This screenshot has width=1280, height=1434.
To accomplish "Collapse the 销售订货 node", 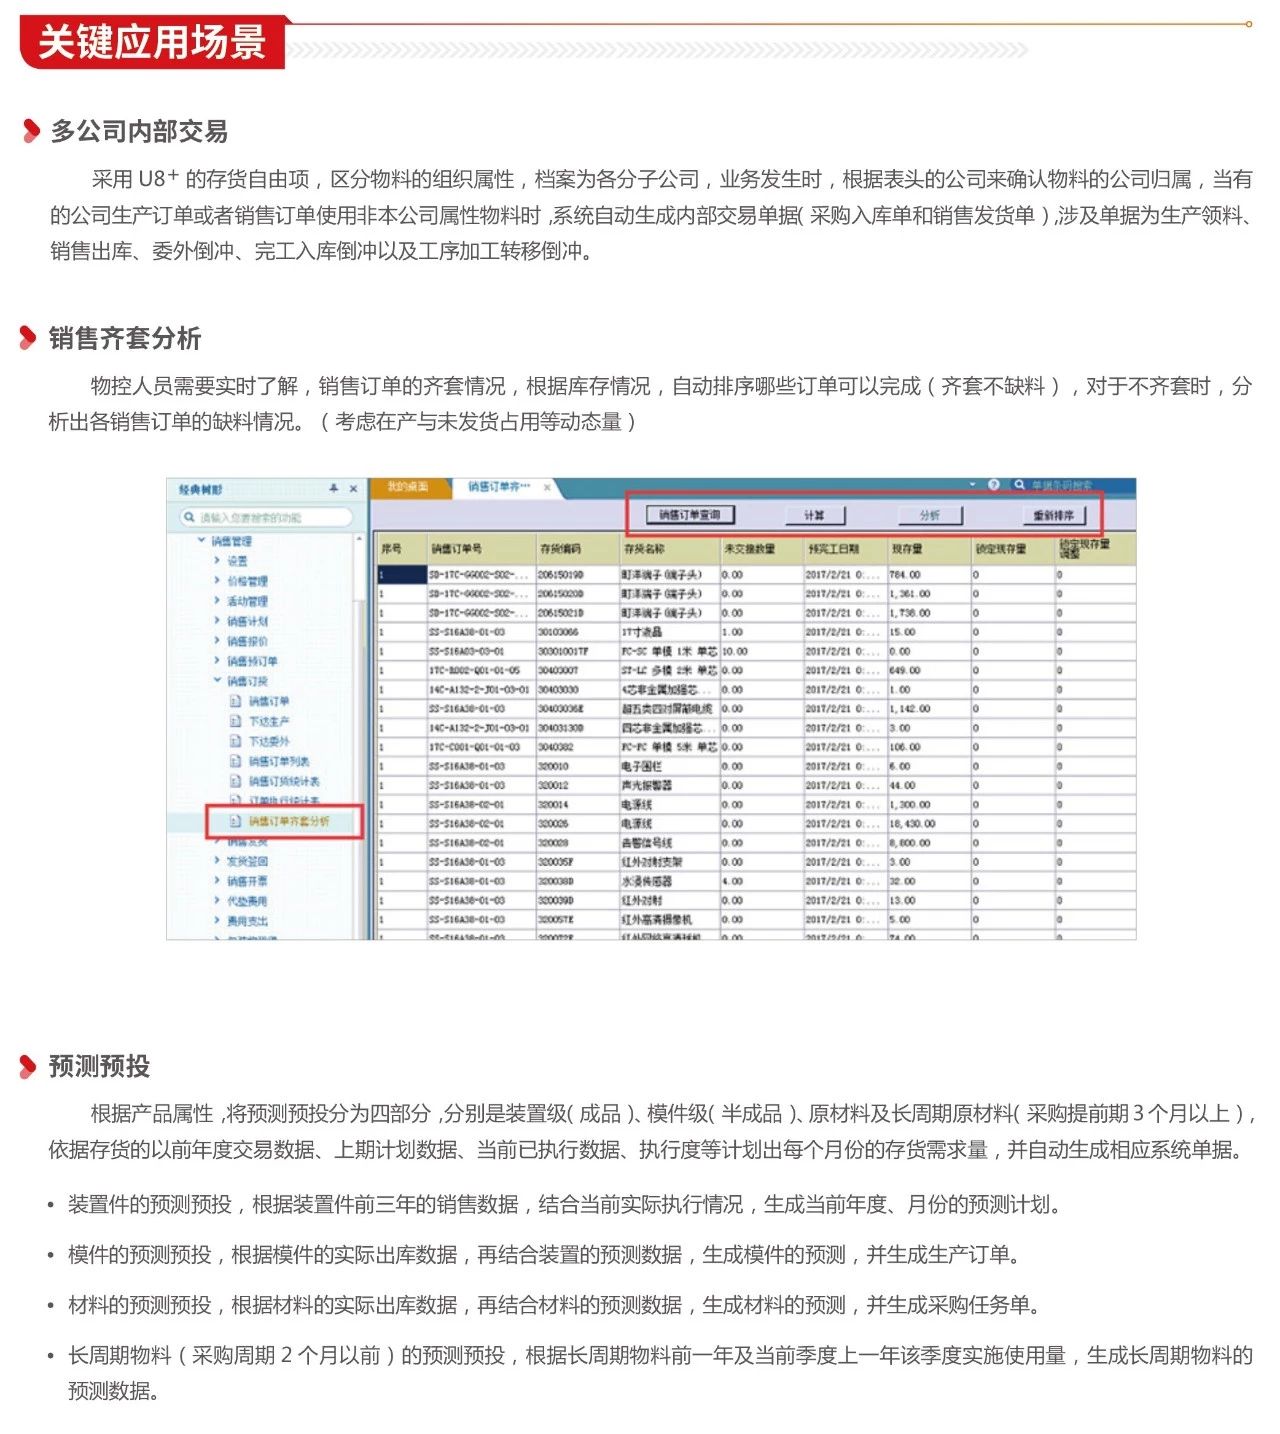I will [x=216, y=681].
